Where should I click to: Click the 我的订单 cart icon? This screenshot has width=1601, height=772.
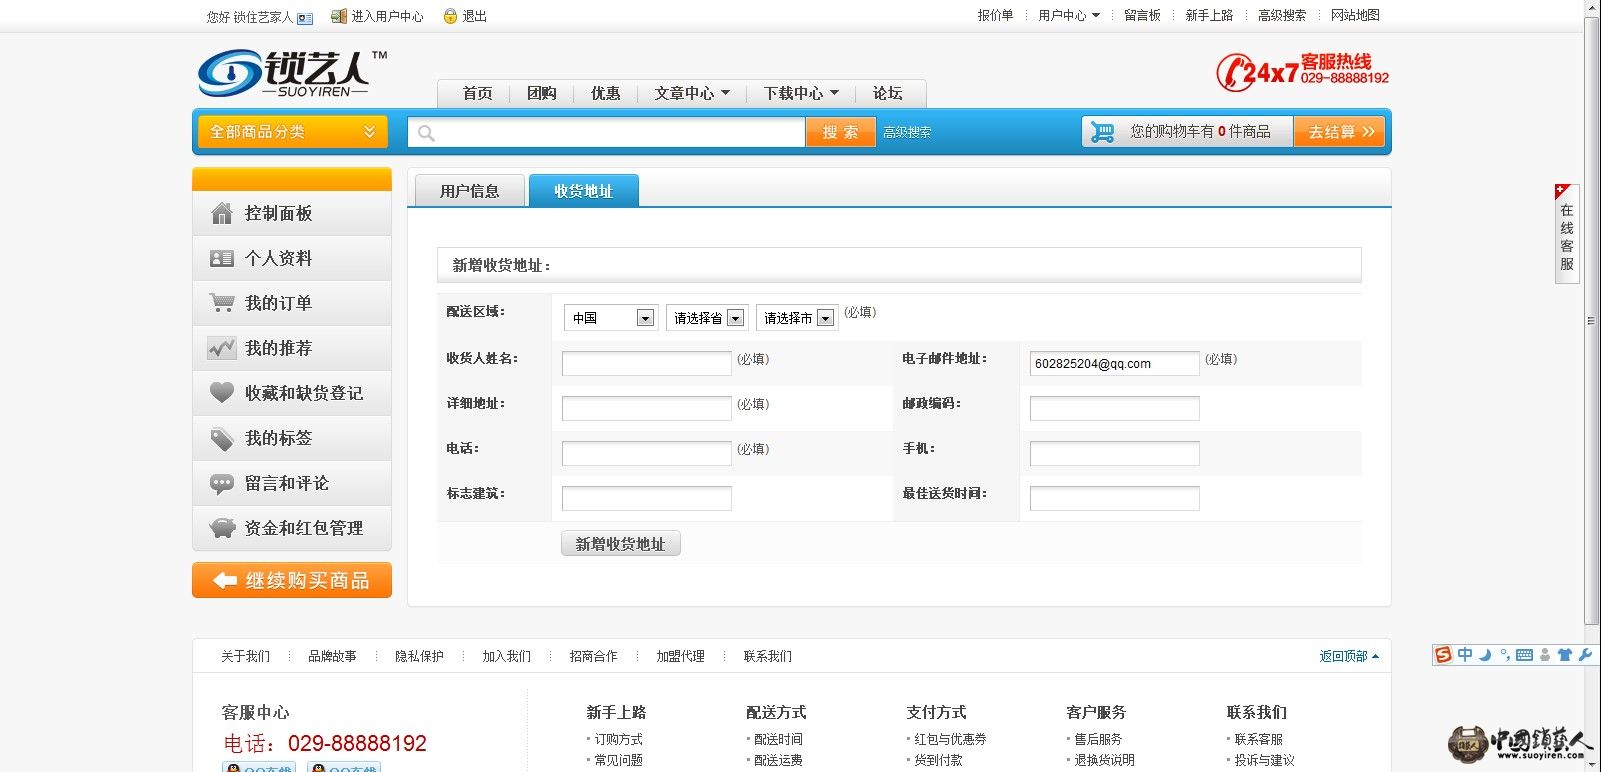point(222,303)
